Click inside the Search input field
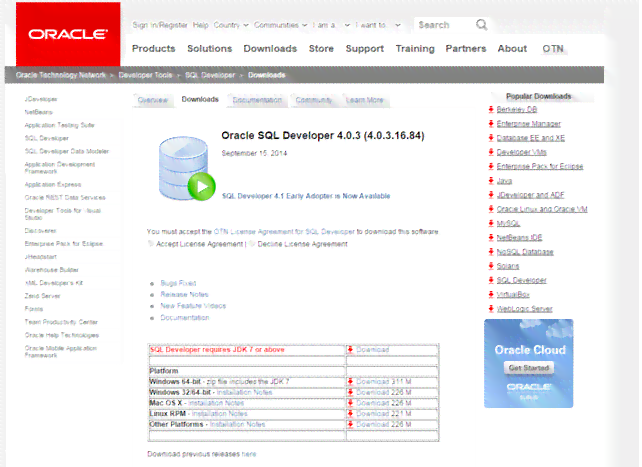The image size is (642, 467). click(x=445, y=25)
